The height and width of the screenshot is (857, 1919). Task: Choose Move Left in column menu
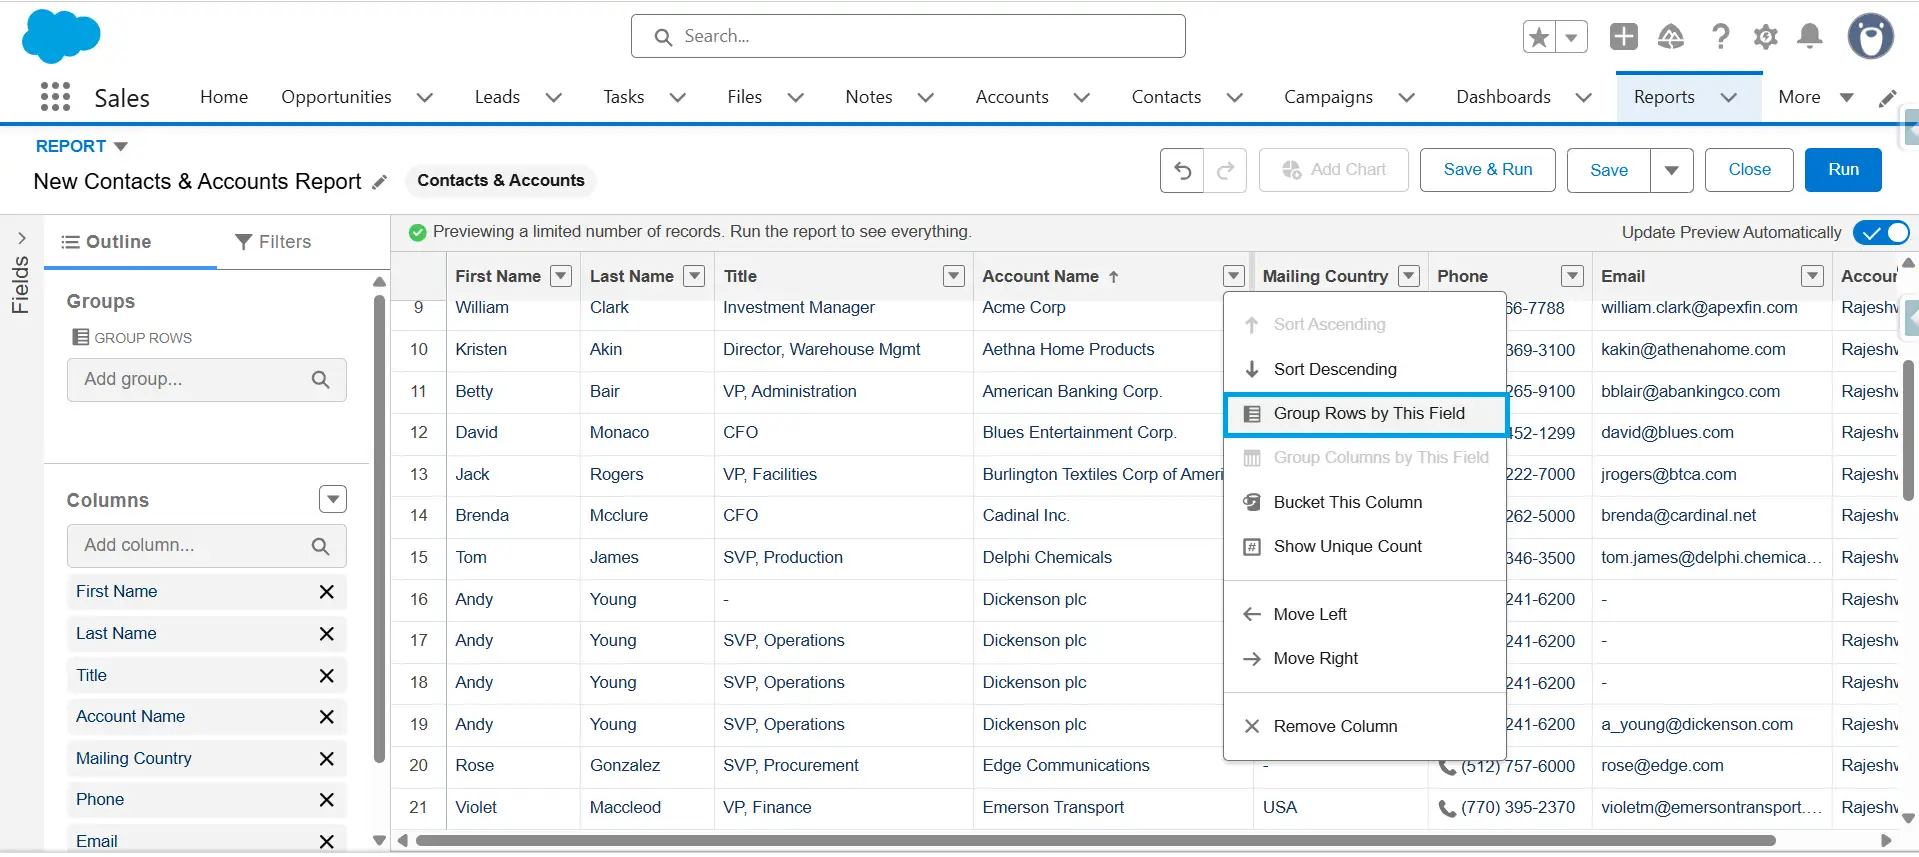[1365, 614]
